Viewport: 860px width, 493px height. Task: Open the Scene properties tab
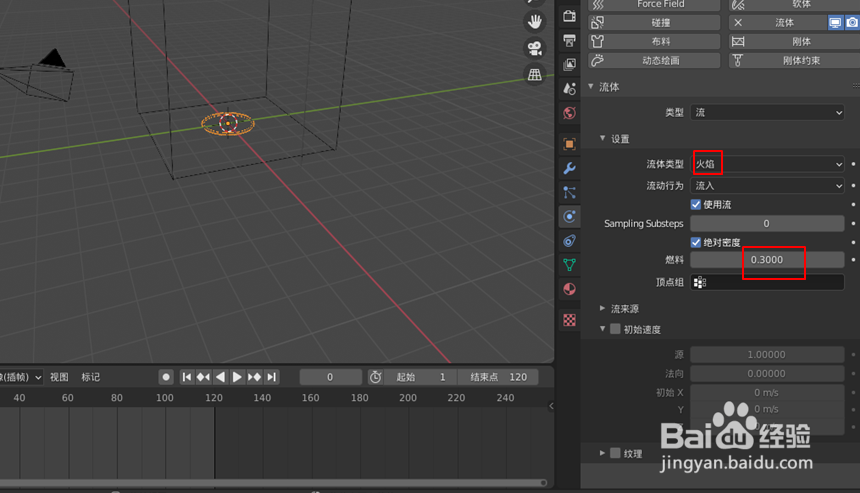click(569, 88)
